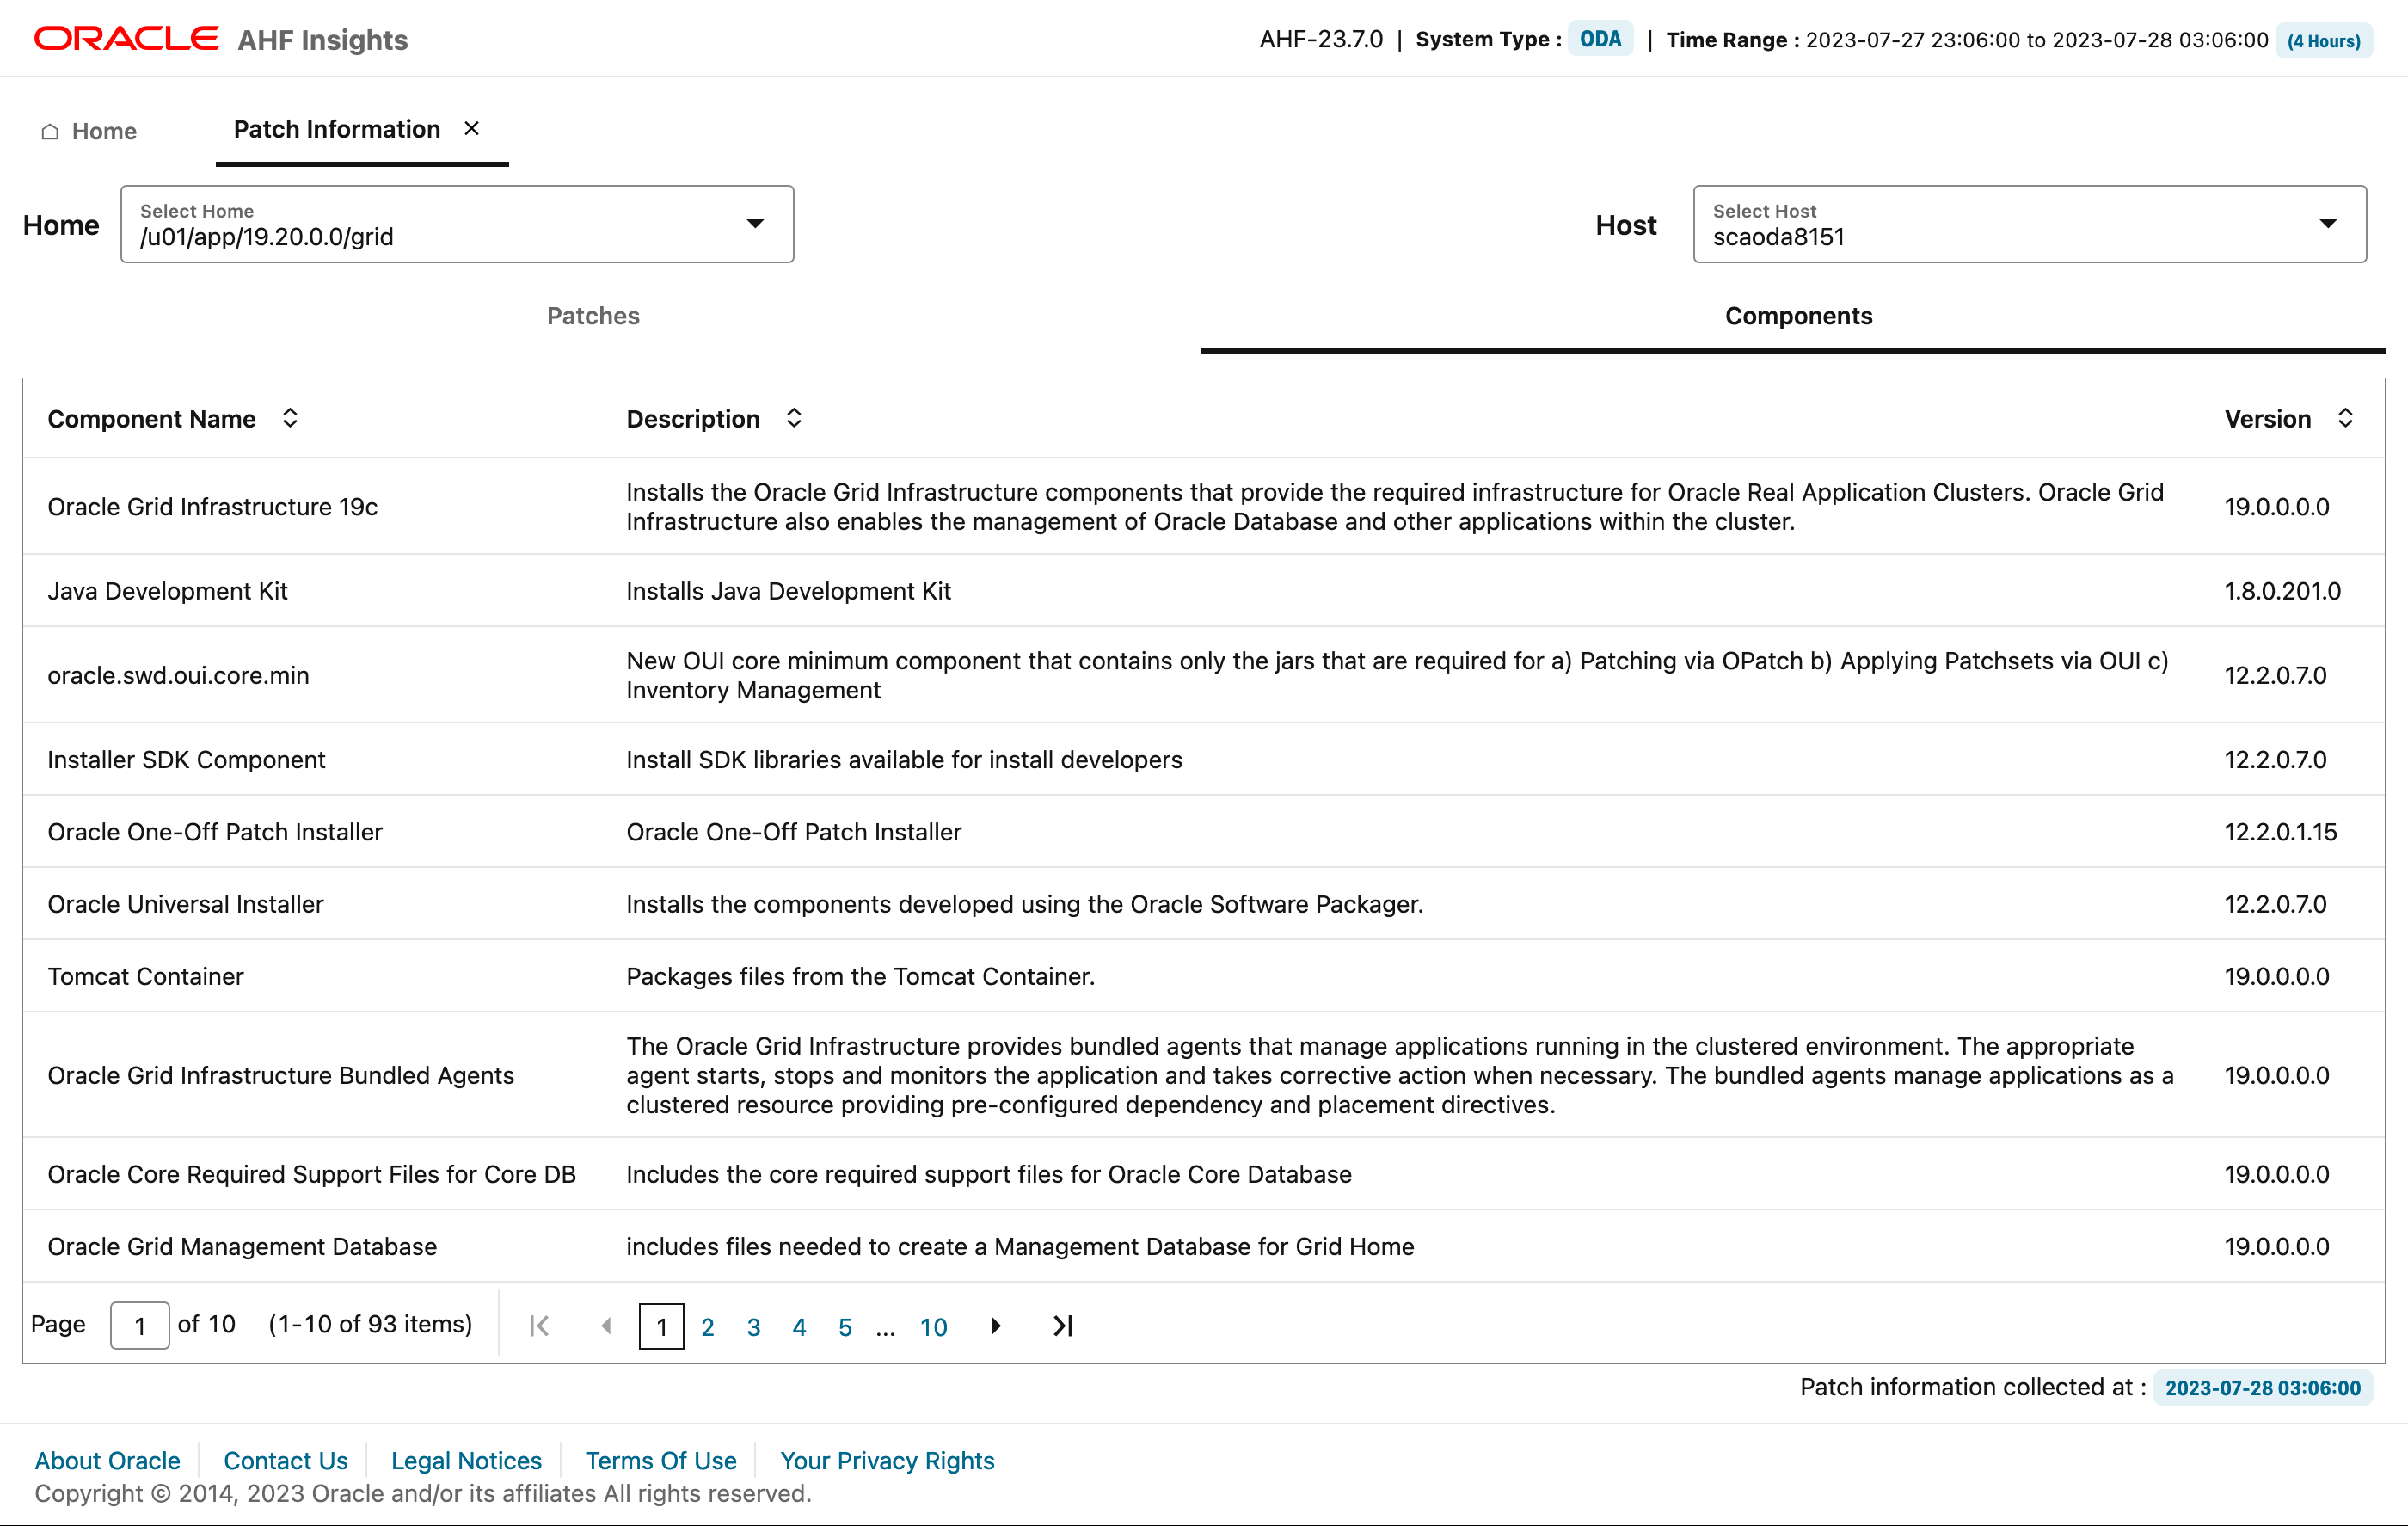The height and width of the screenshot is (1526, 2408).
Task: Select Oracle Grid Infrastructure 19c row name
Action: (x=213, y=507)
